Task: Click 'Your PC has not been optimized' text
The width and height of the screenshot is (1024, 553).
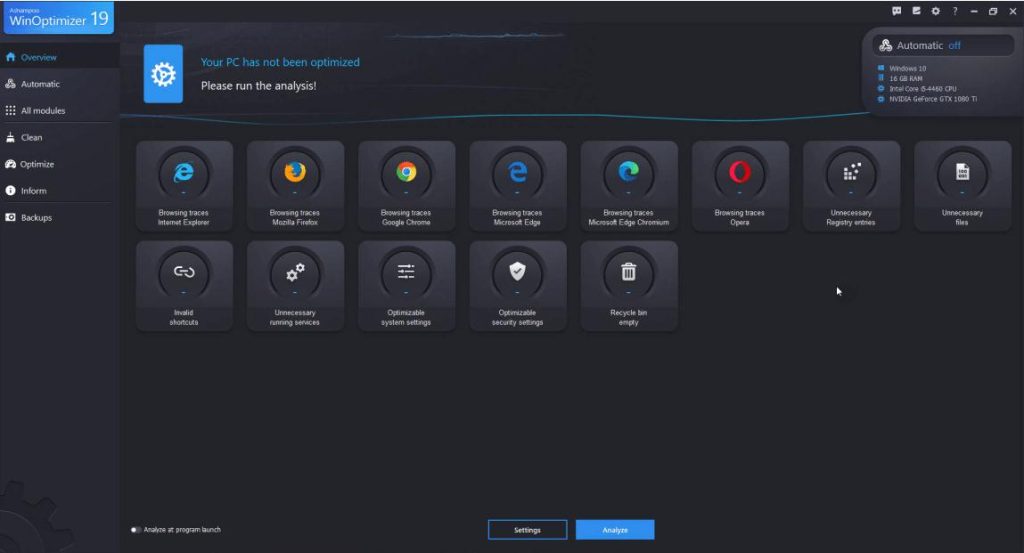Action: point(280,62)
